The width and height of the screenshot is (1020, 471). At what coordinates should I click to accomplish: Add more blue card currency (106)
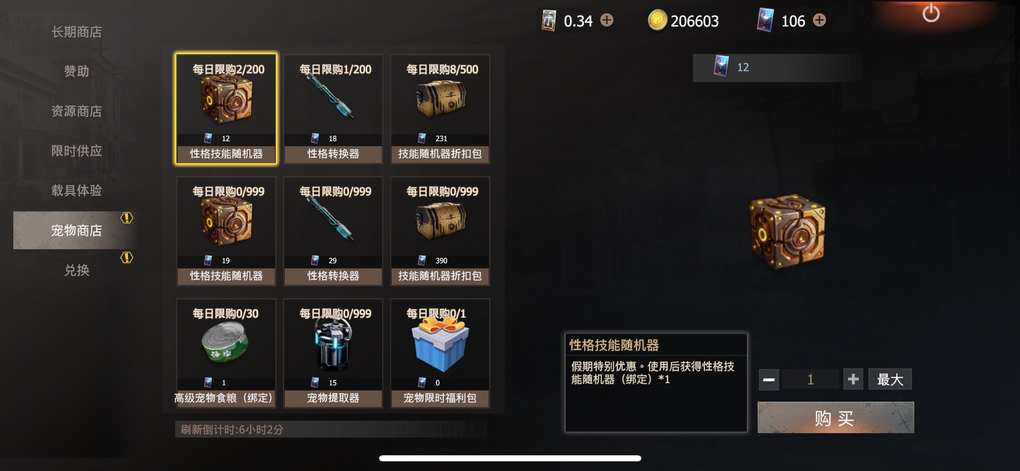(x=819, y=20)
